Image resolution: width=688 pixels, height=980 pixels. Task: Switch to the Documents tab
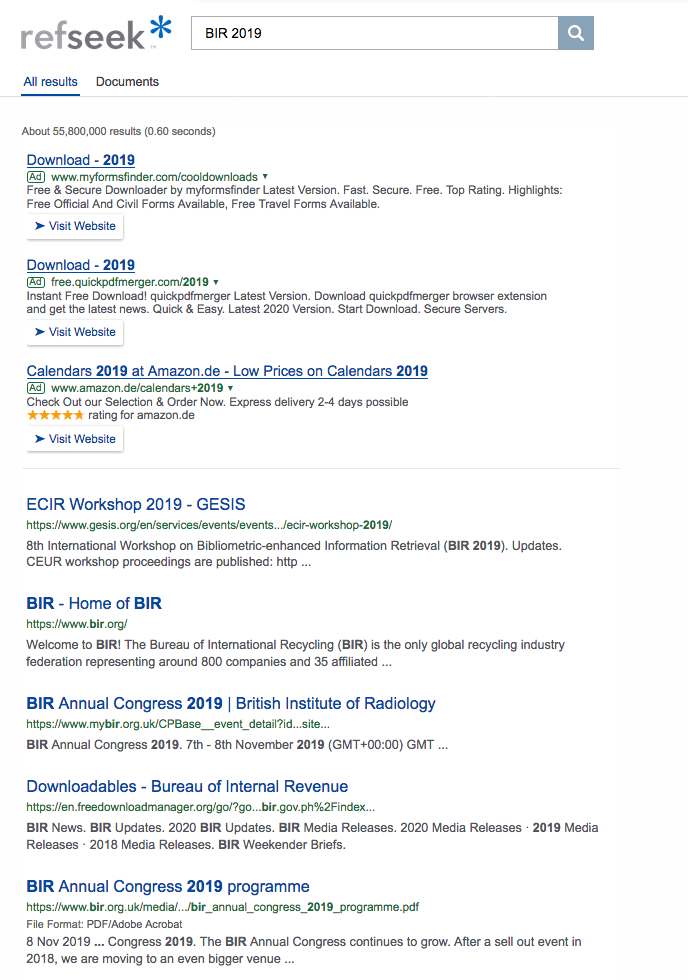pos(127,82)
